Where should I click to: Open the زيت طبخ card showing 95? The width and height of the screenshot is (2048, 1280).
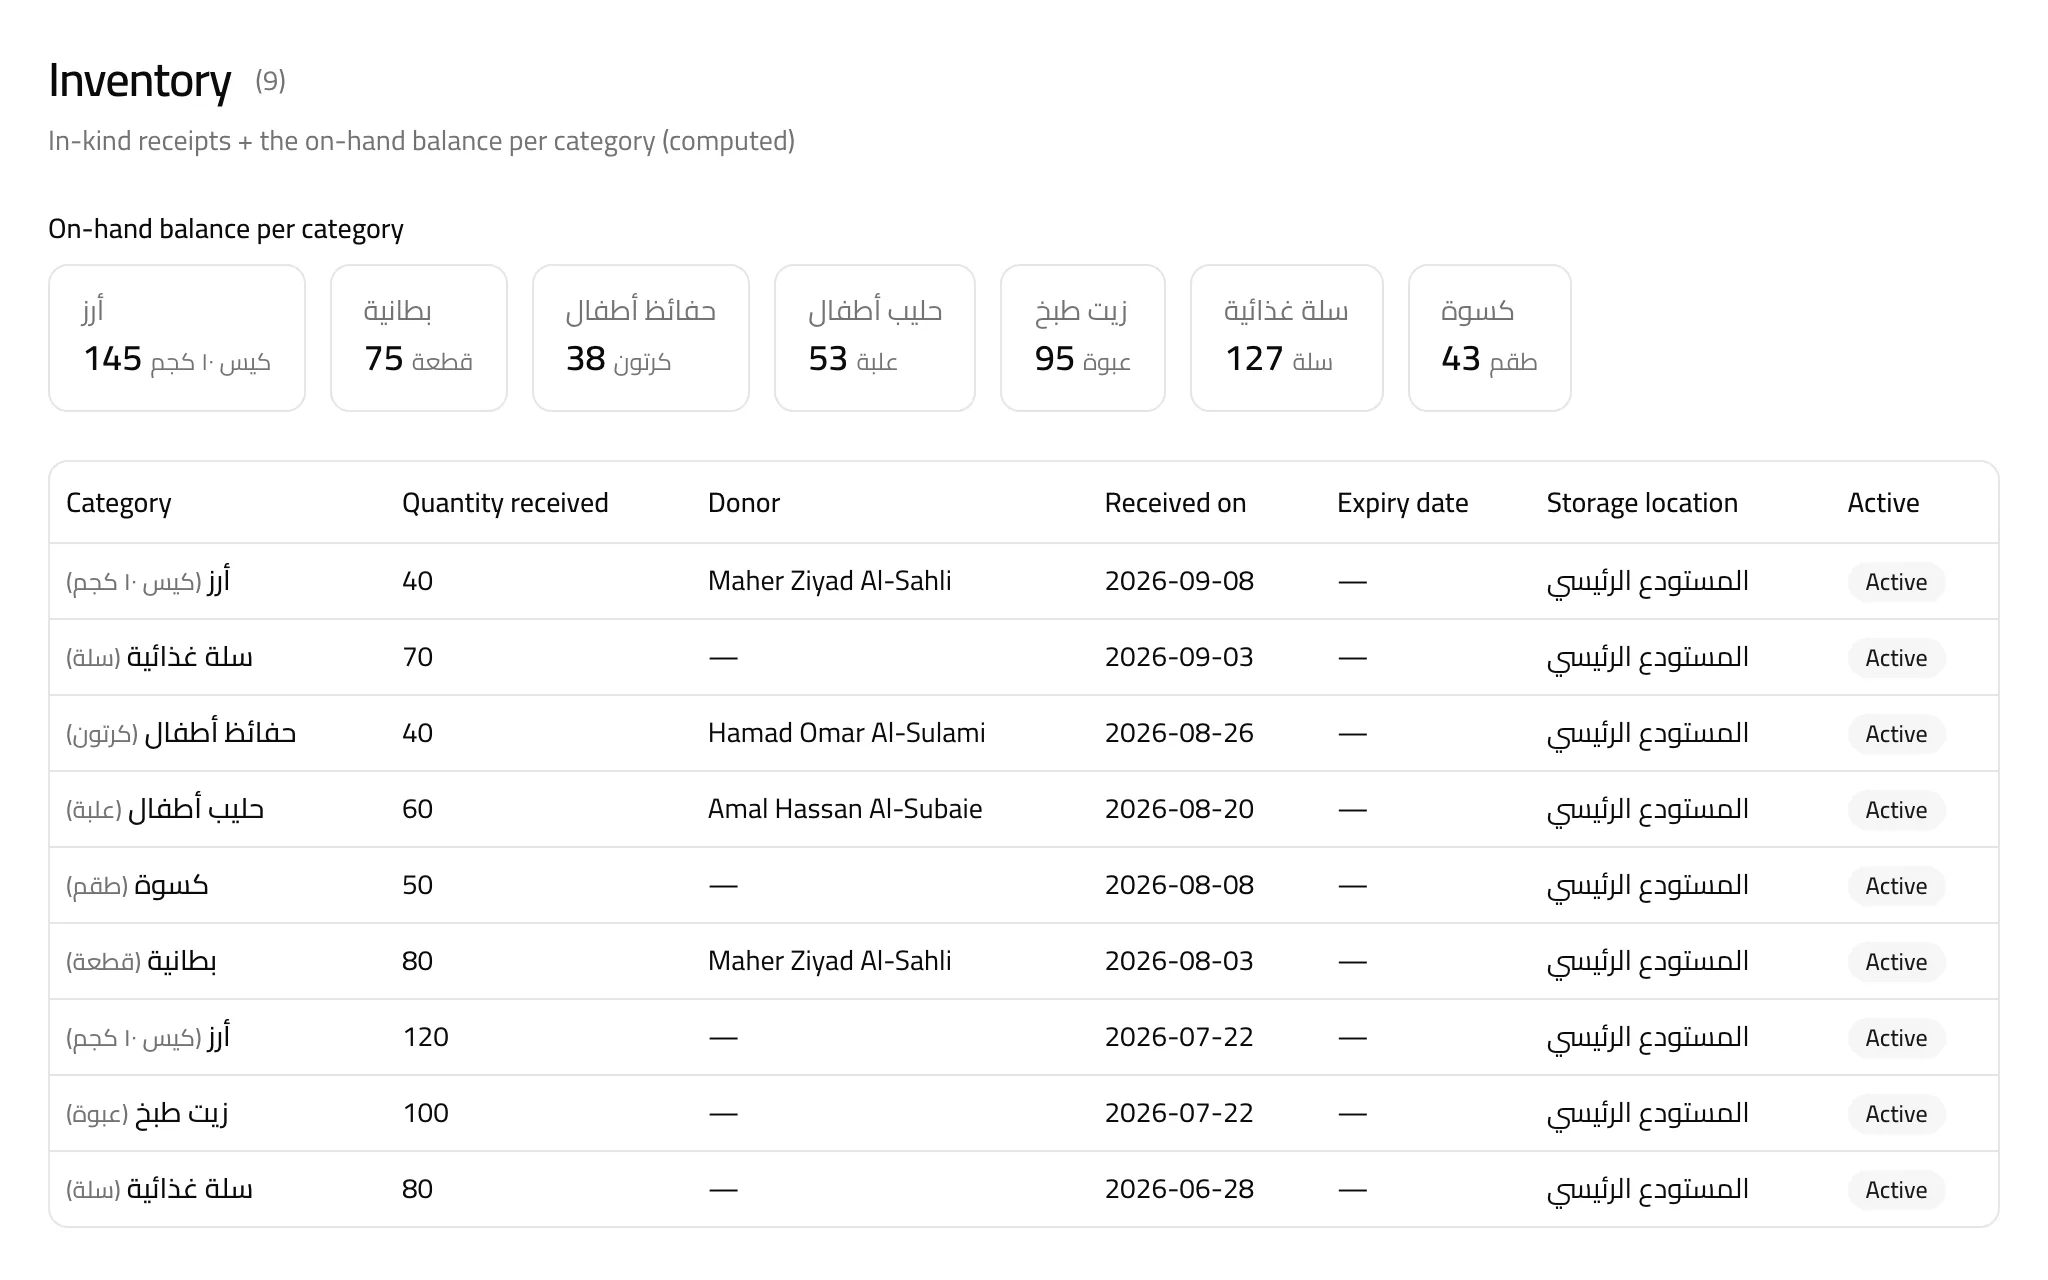point(1083,338)
